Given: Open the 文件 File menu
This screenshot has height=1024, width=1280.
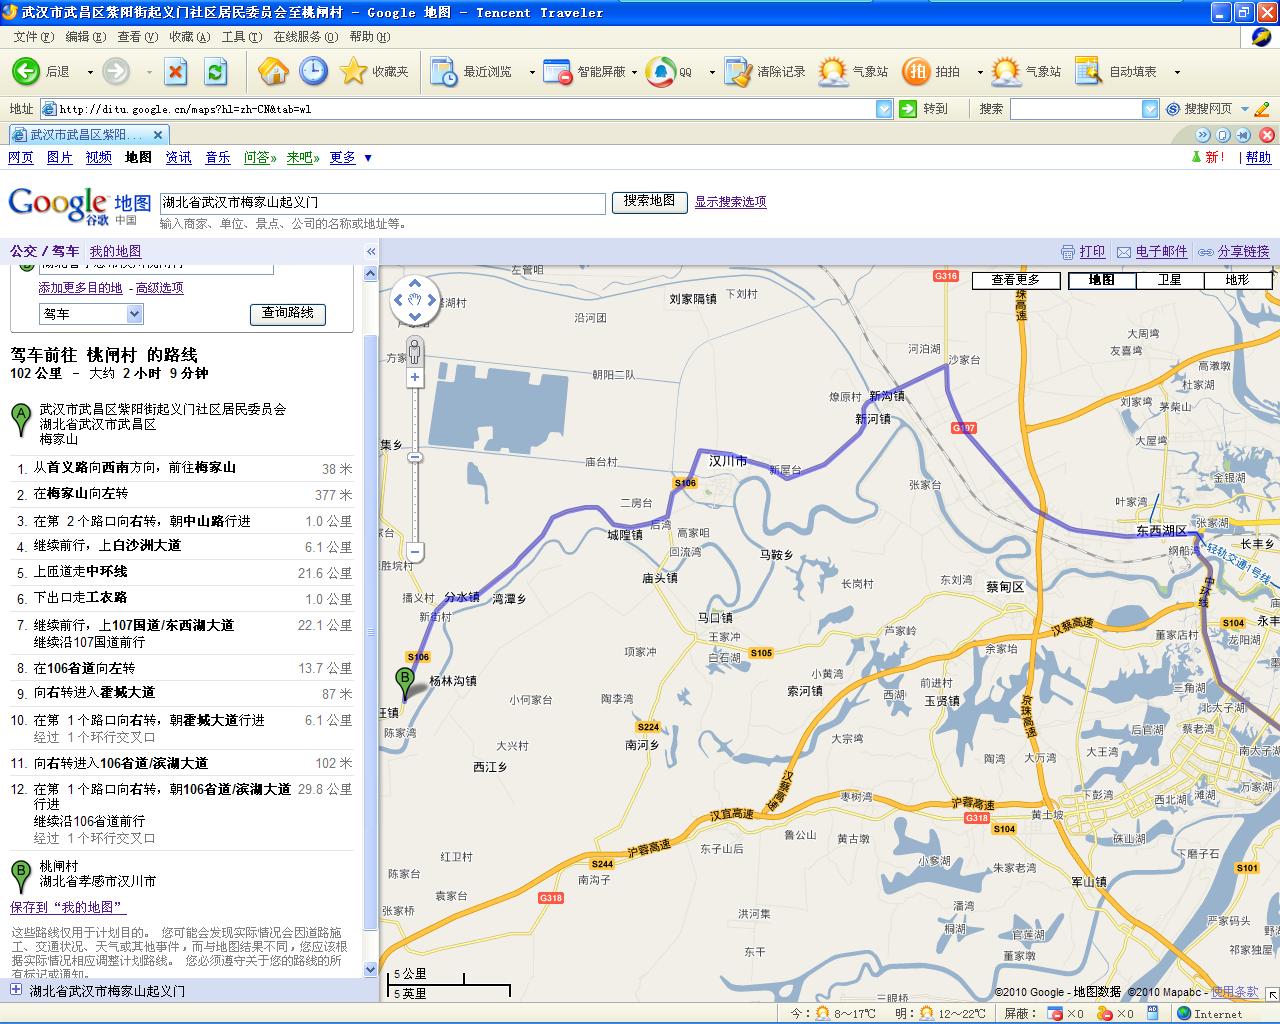Looking at the screenshot, I should click(x=33, y=37).
